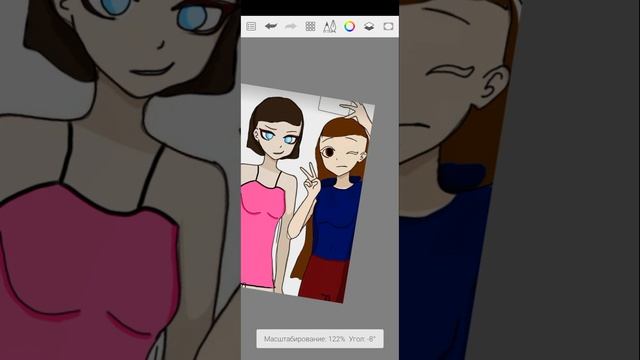Open the brush library
Viewport: 640px width, 360px height.
click(330, 27)
